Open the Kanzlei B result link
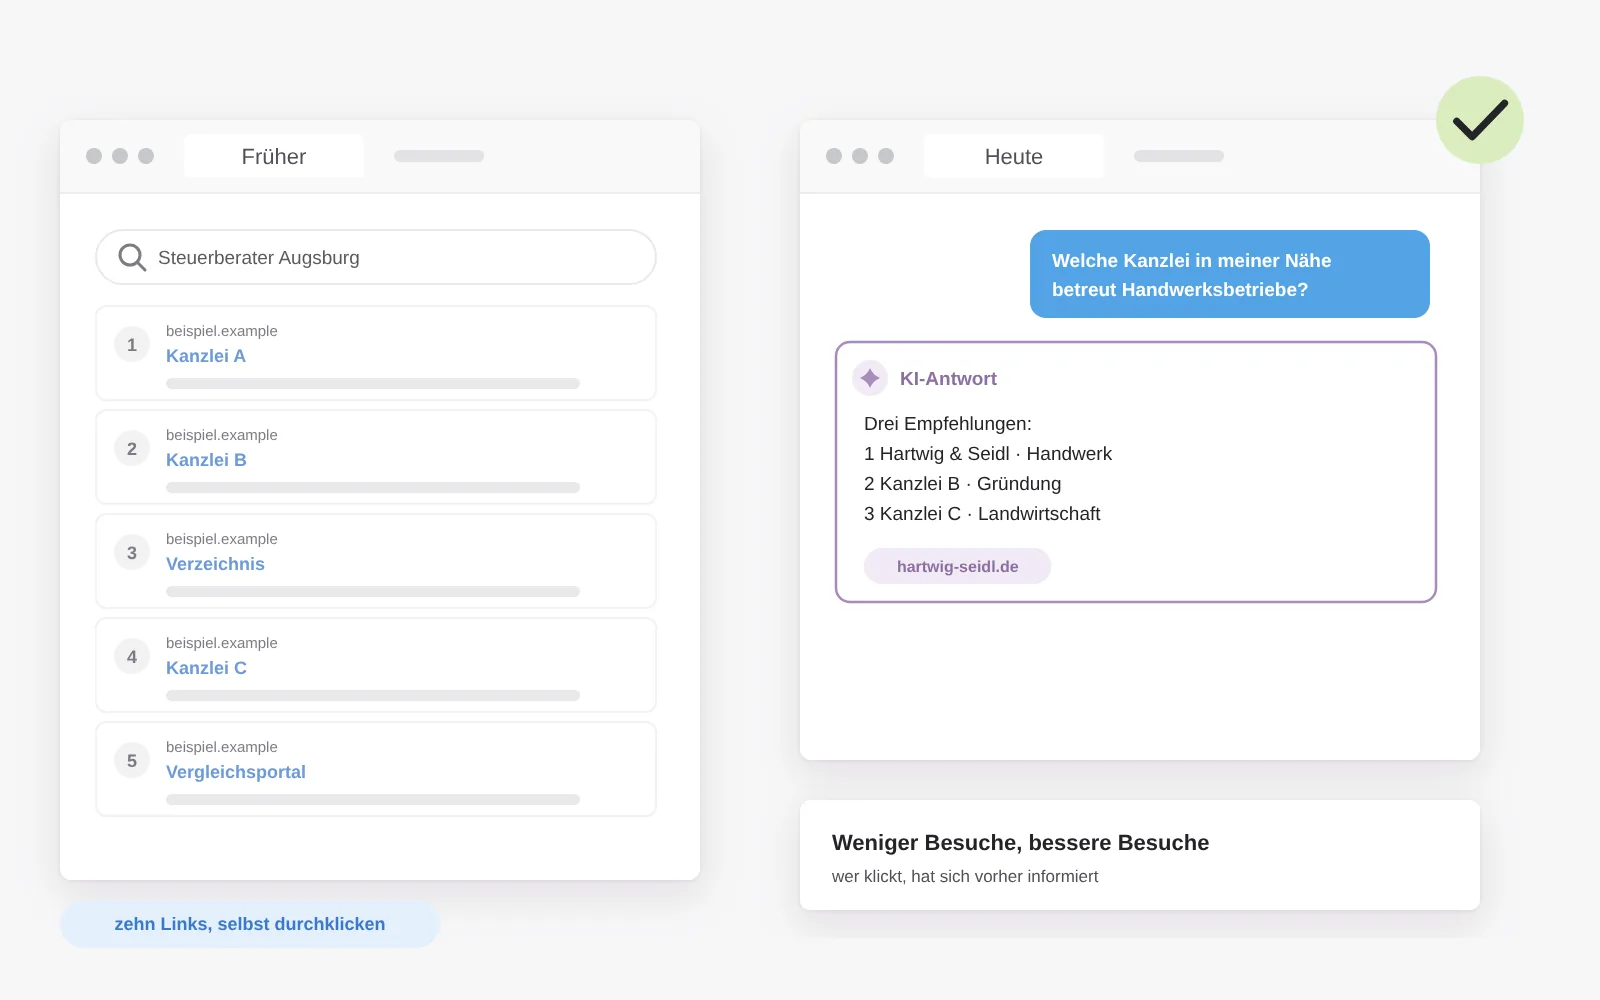The width and height of the screenshot is (1600, 1000). point(206,460)
